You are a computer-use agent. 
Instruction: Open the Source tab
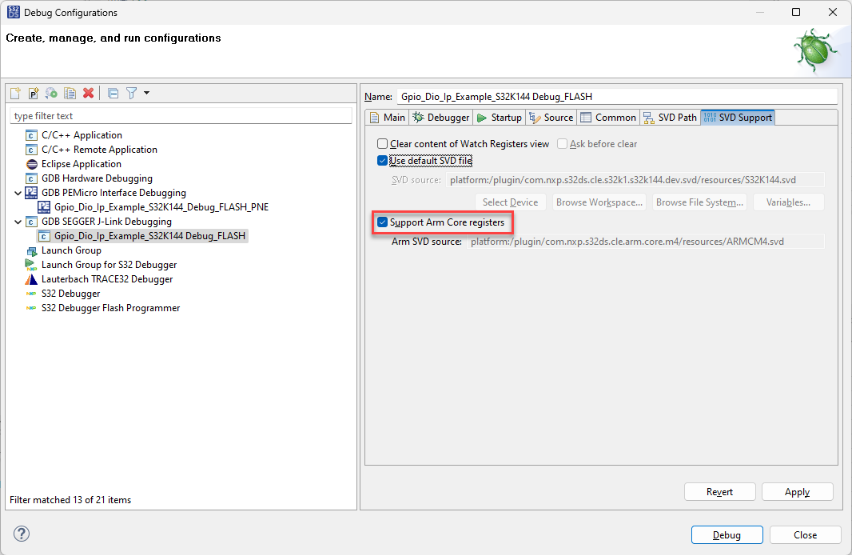point(552,117)
